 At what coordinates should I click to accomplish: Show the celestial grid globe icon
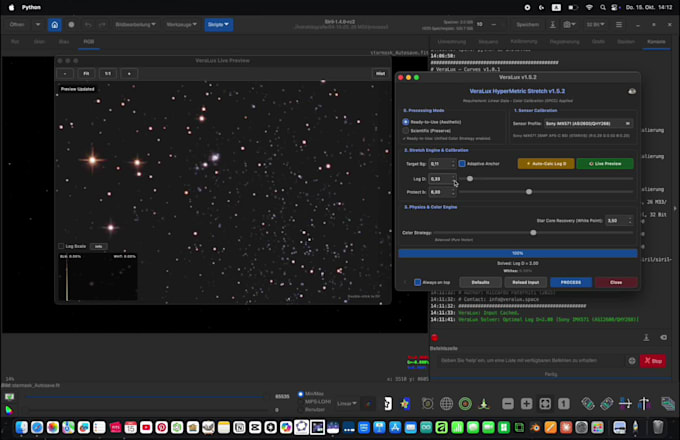point(446,404)
